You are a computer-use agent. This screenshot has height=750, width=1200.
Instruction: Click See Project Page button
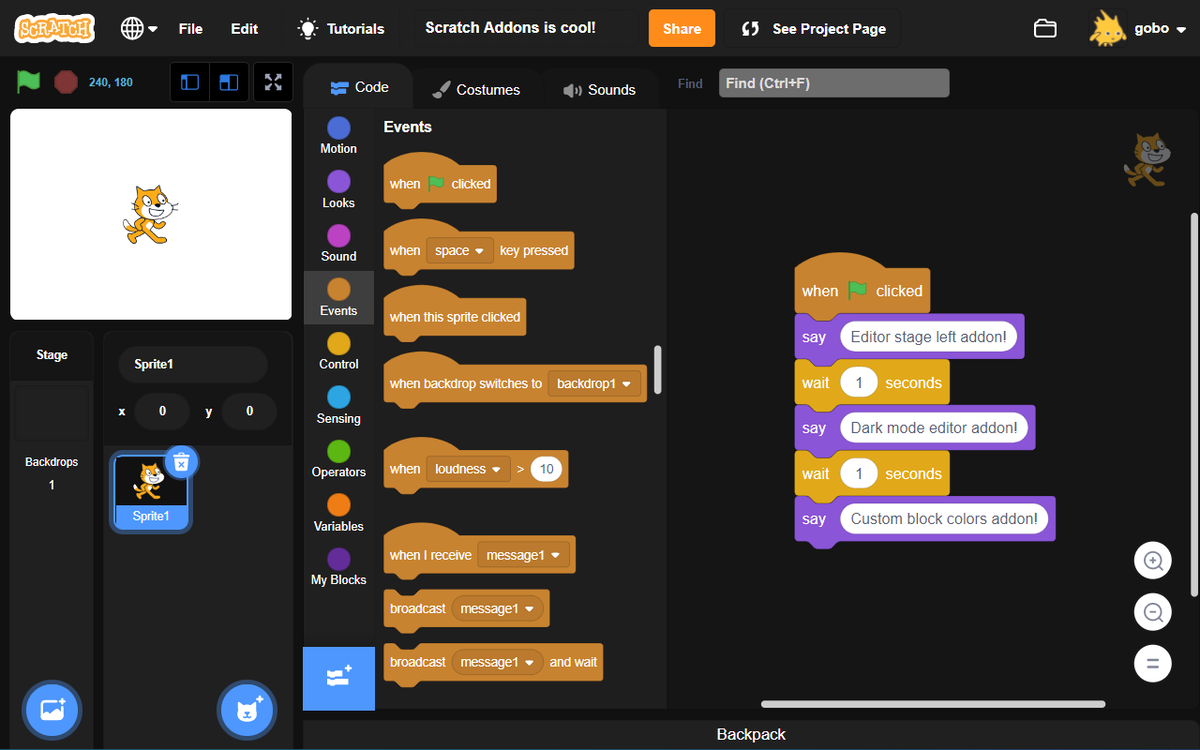pyautogui.click(x=813, y=28)
